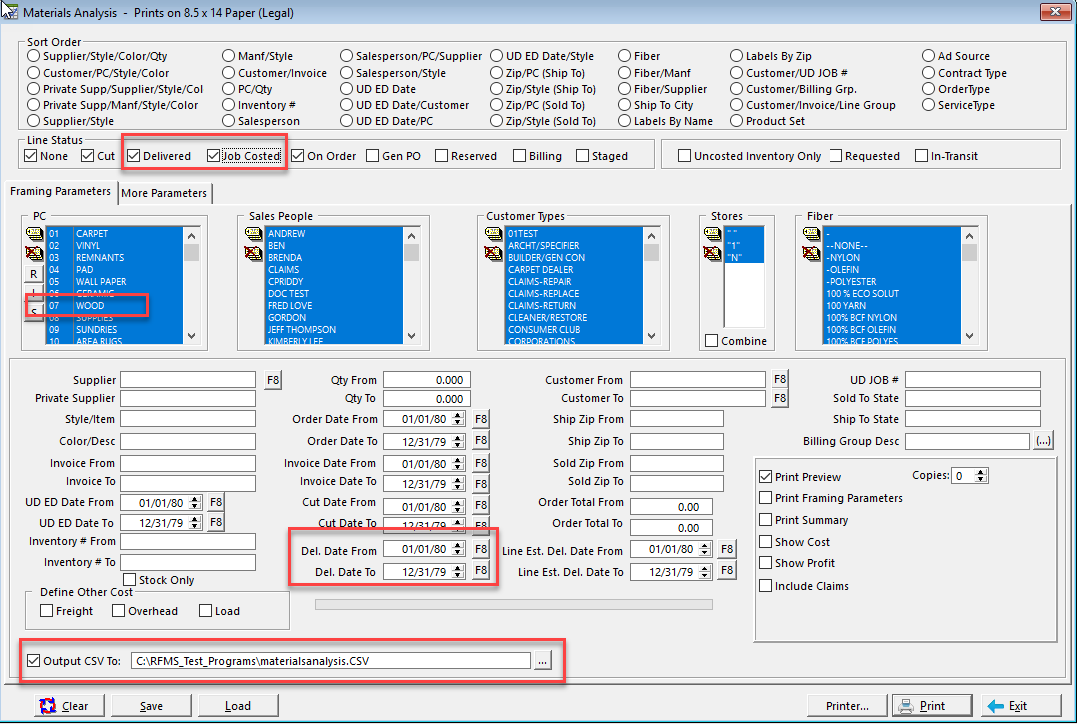
Task: Select WALL PAPER in PC list
Action: [x=115, y=282]
